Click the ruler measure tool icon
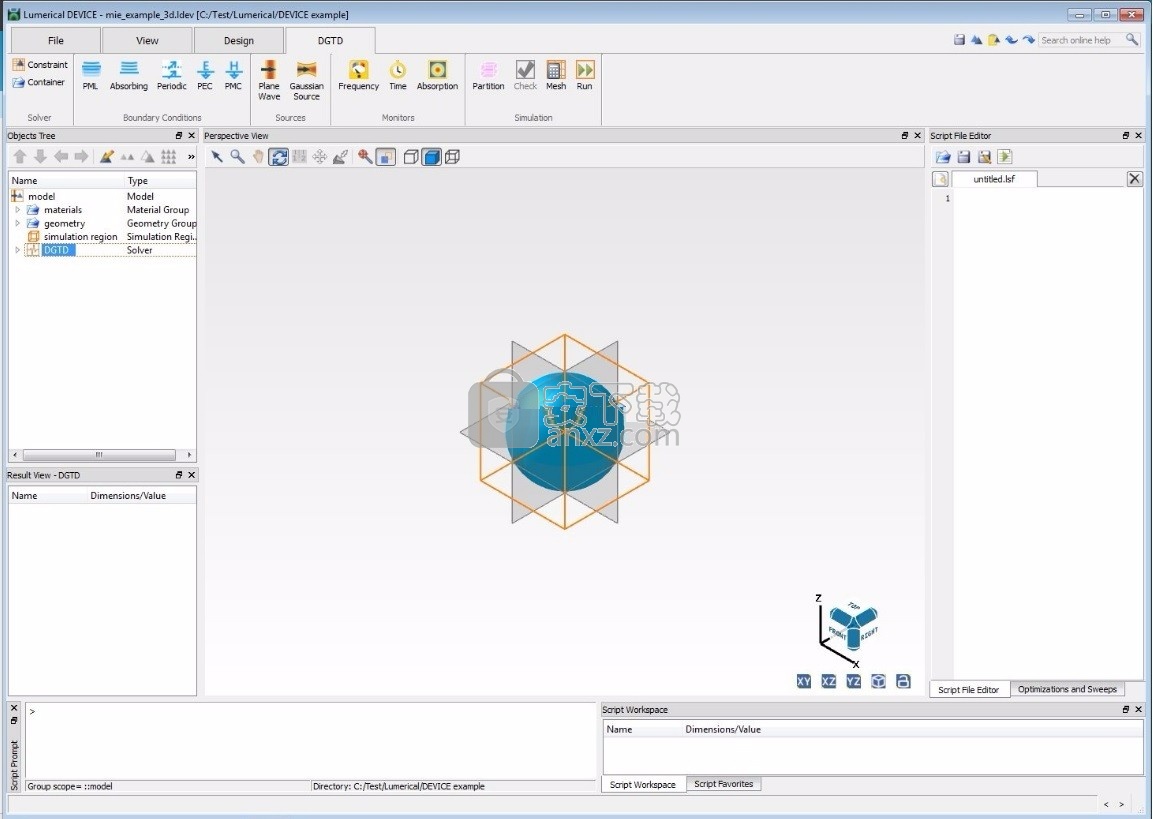This screenshot has height=819, width=1153. click(299, 157)
